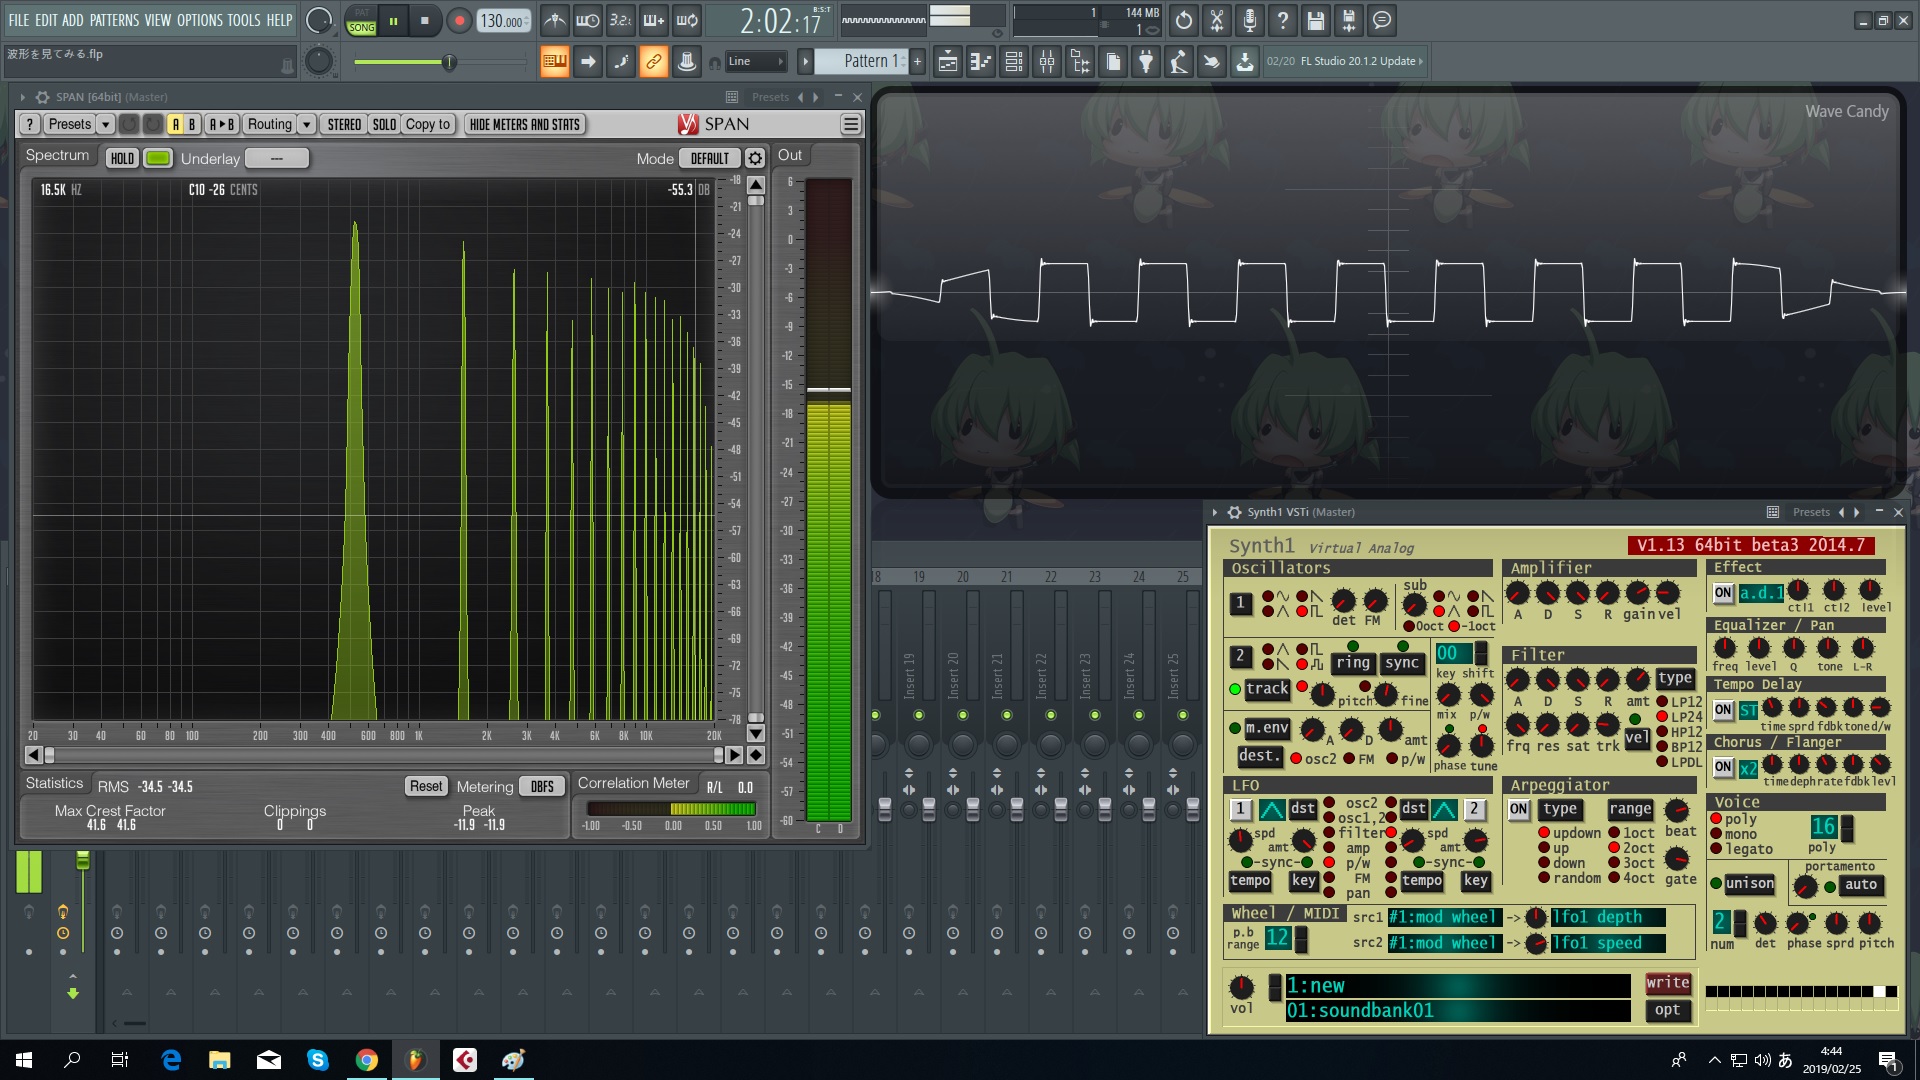Toggle Synth1 effect ON switch
Viewport: 1920px width, 1080px height.
point(1723,593)
